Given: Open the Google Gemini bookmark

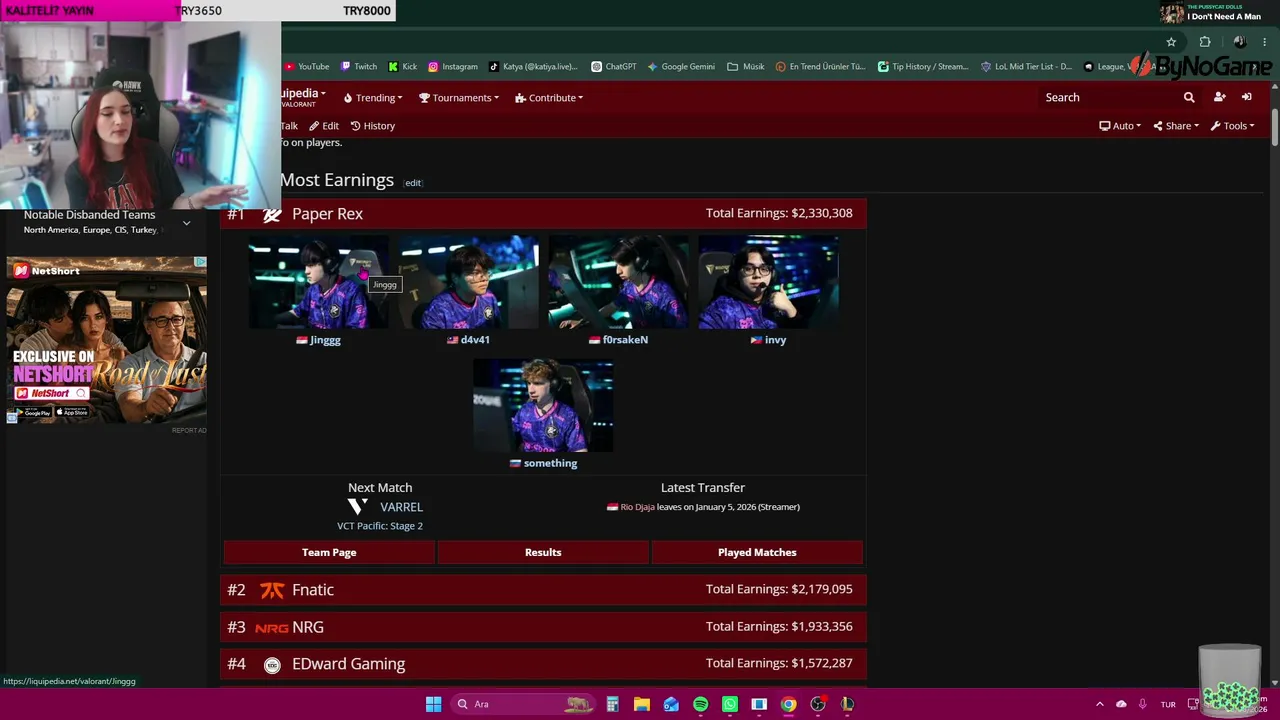Looking at the screenshot, I should click(x=681, y=67).
